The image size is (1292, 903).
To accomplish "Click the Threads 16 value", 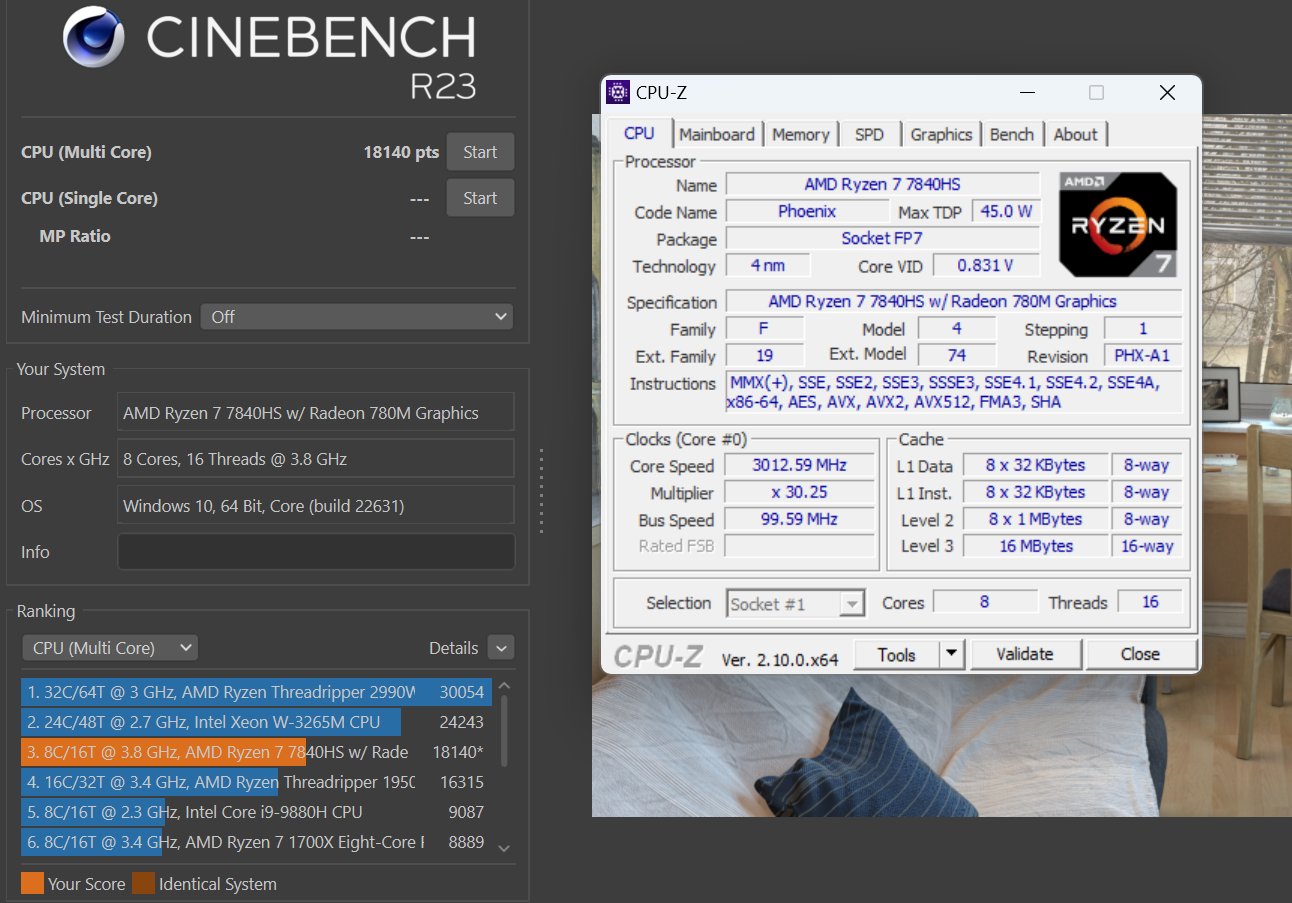I will pyautogui.click(x=1150, y=601).
